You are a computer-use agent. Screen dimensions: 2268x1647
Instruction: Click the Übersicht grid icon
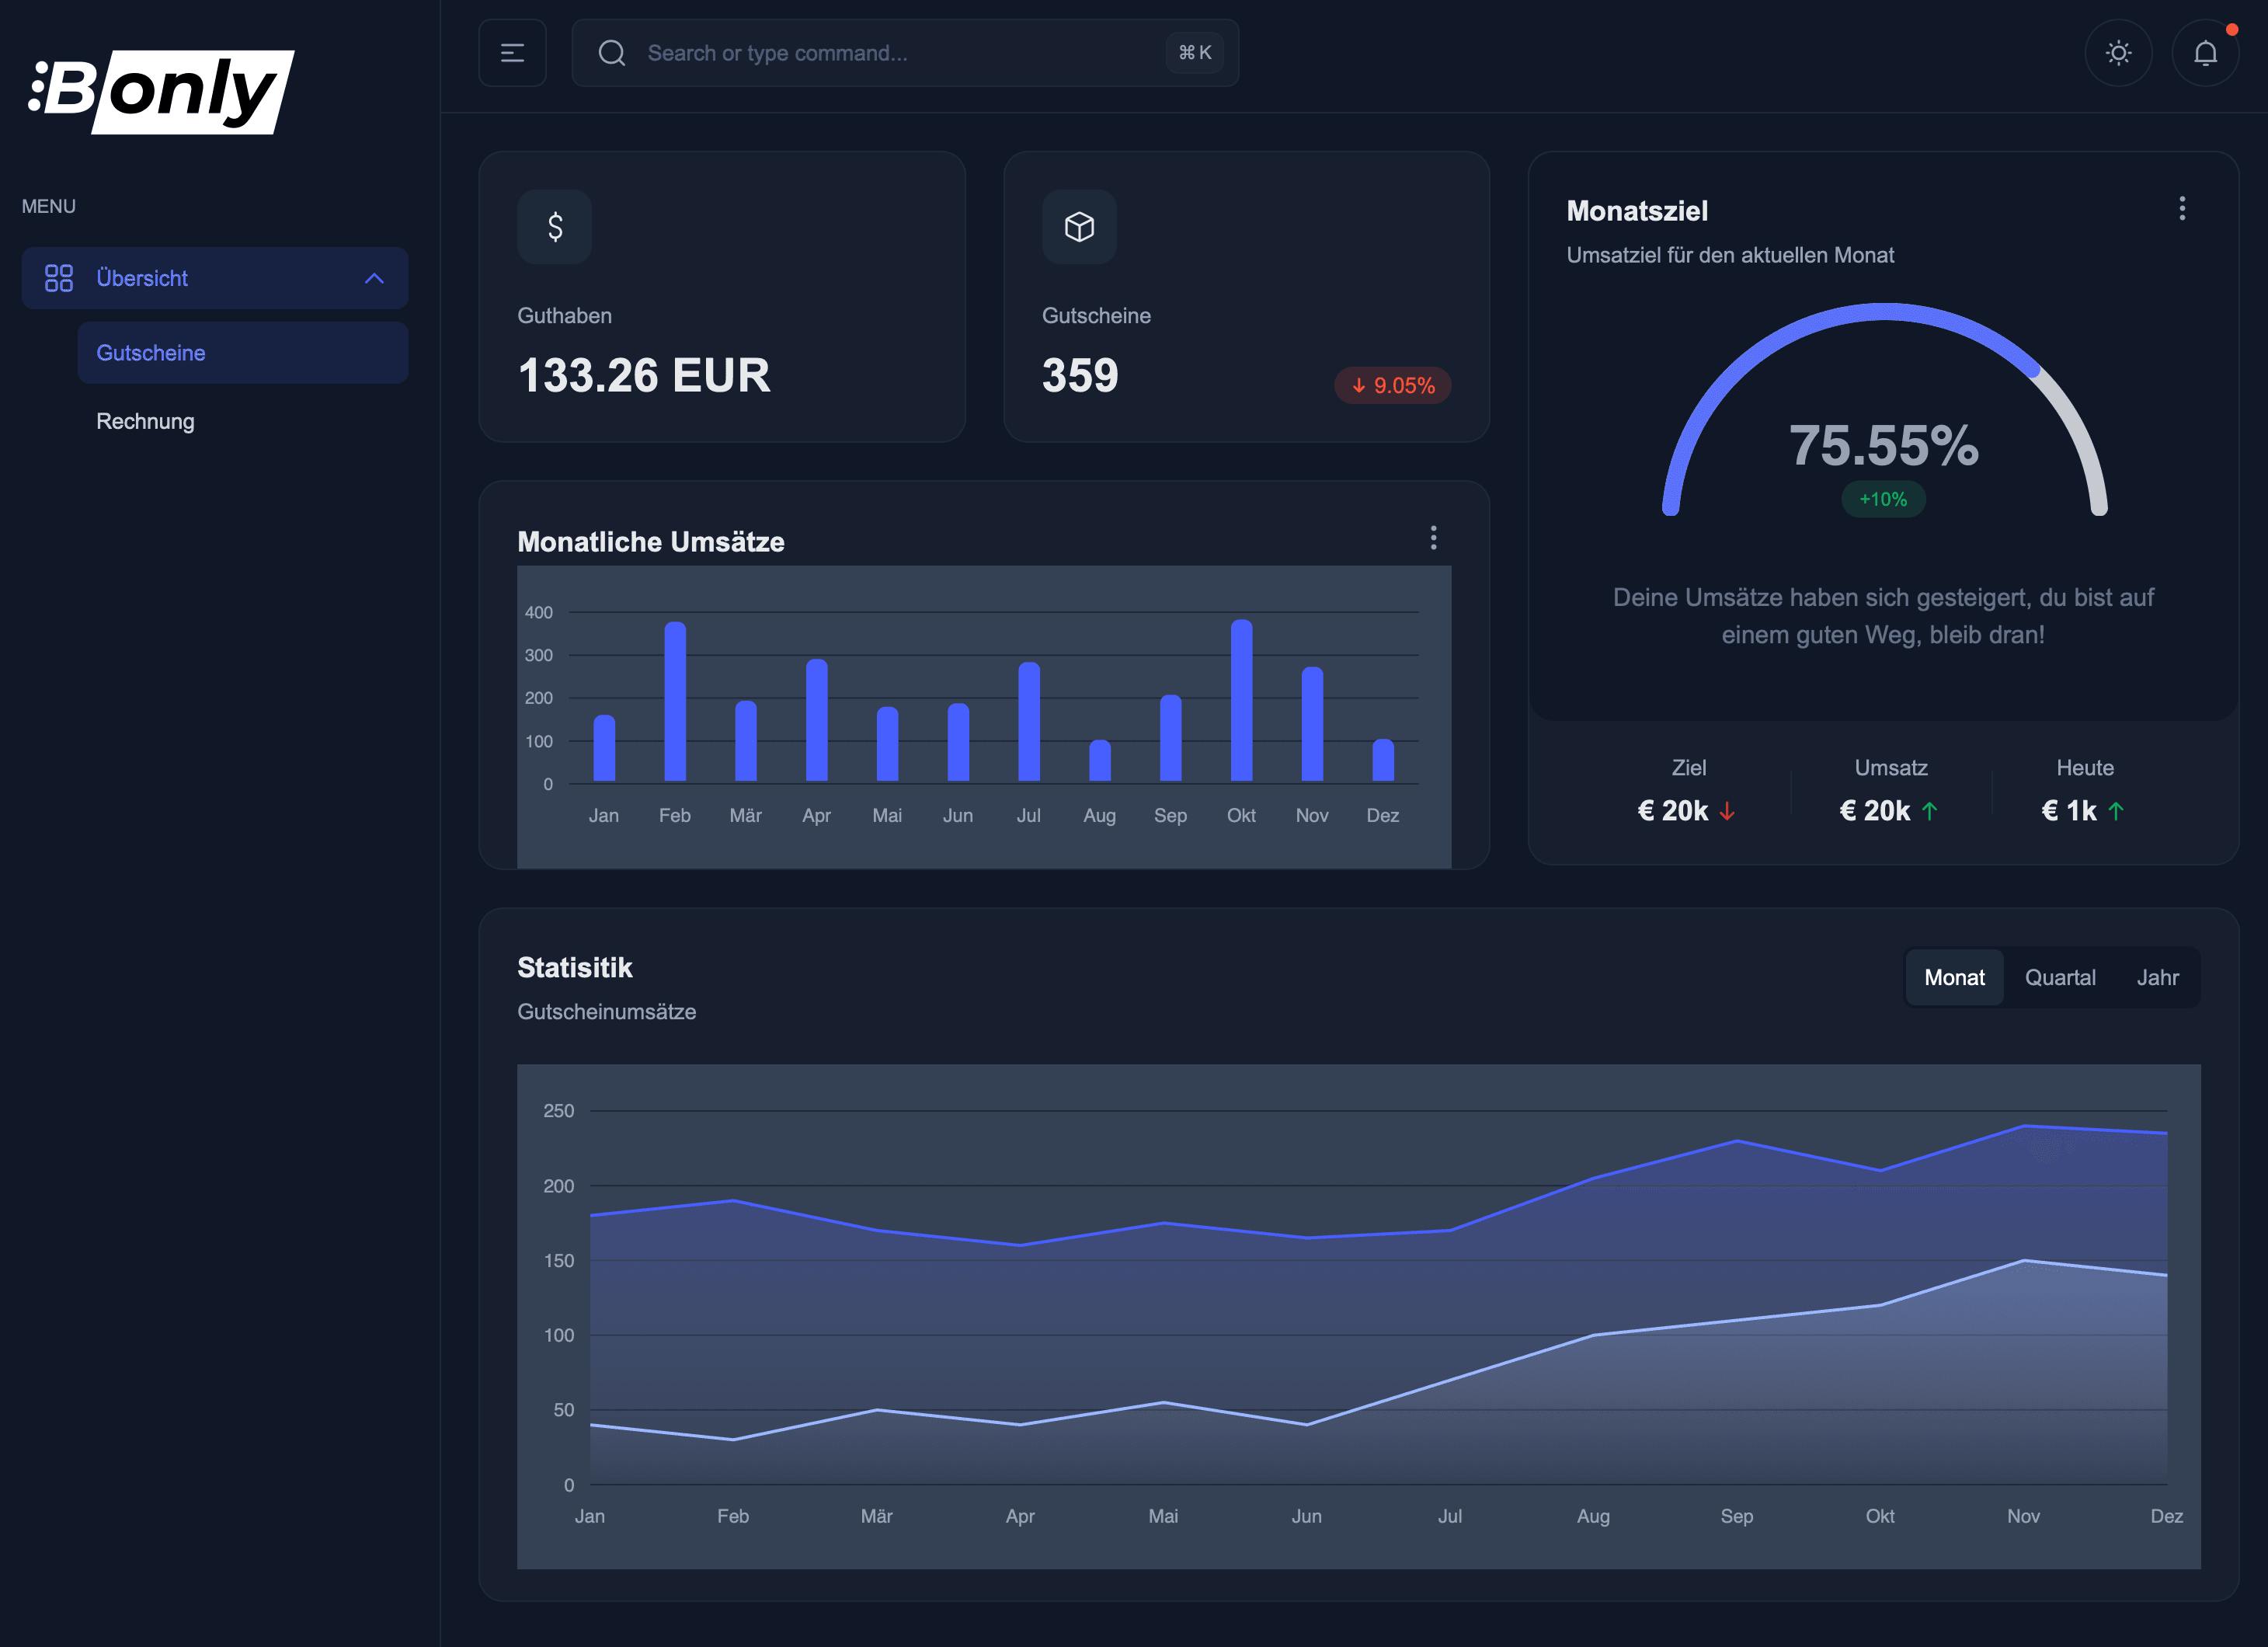pos(59,278)
